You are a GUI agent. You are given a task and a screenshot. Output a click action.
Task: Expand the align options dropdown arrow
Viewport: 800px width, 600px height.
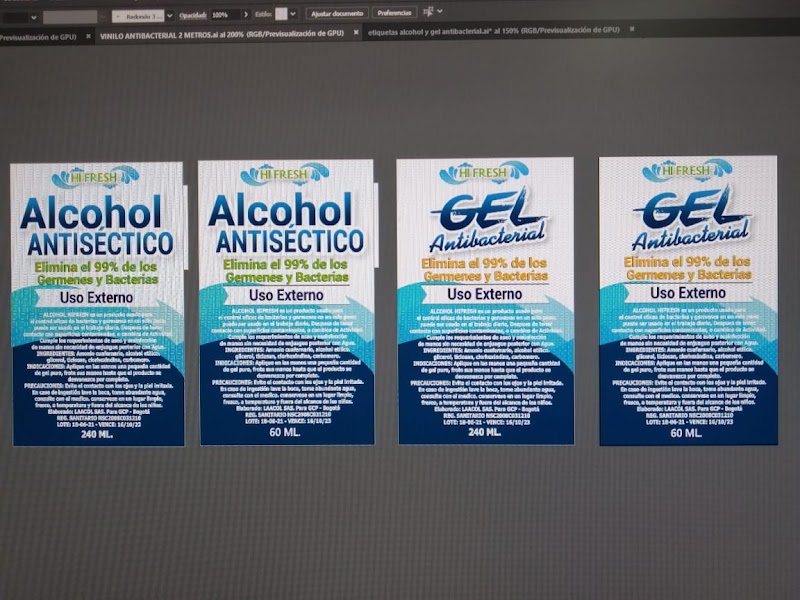coord(440,11)
